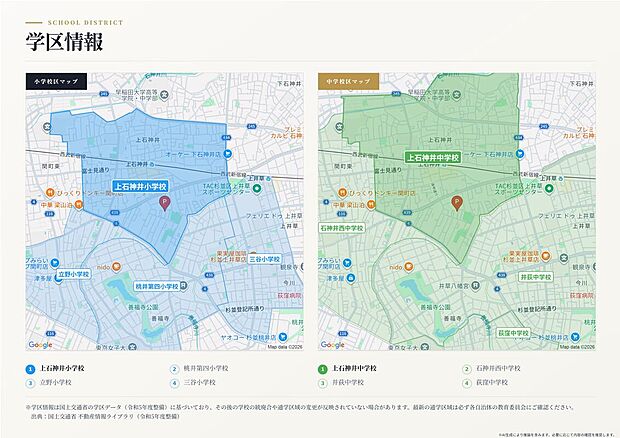Click TAC杉並区上井草スポーツセンター green marker in left map
This screenshot has height=438, width=620.
pos(257,189)
